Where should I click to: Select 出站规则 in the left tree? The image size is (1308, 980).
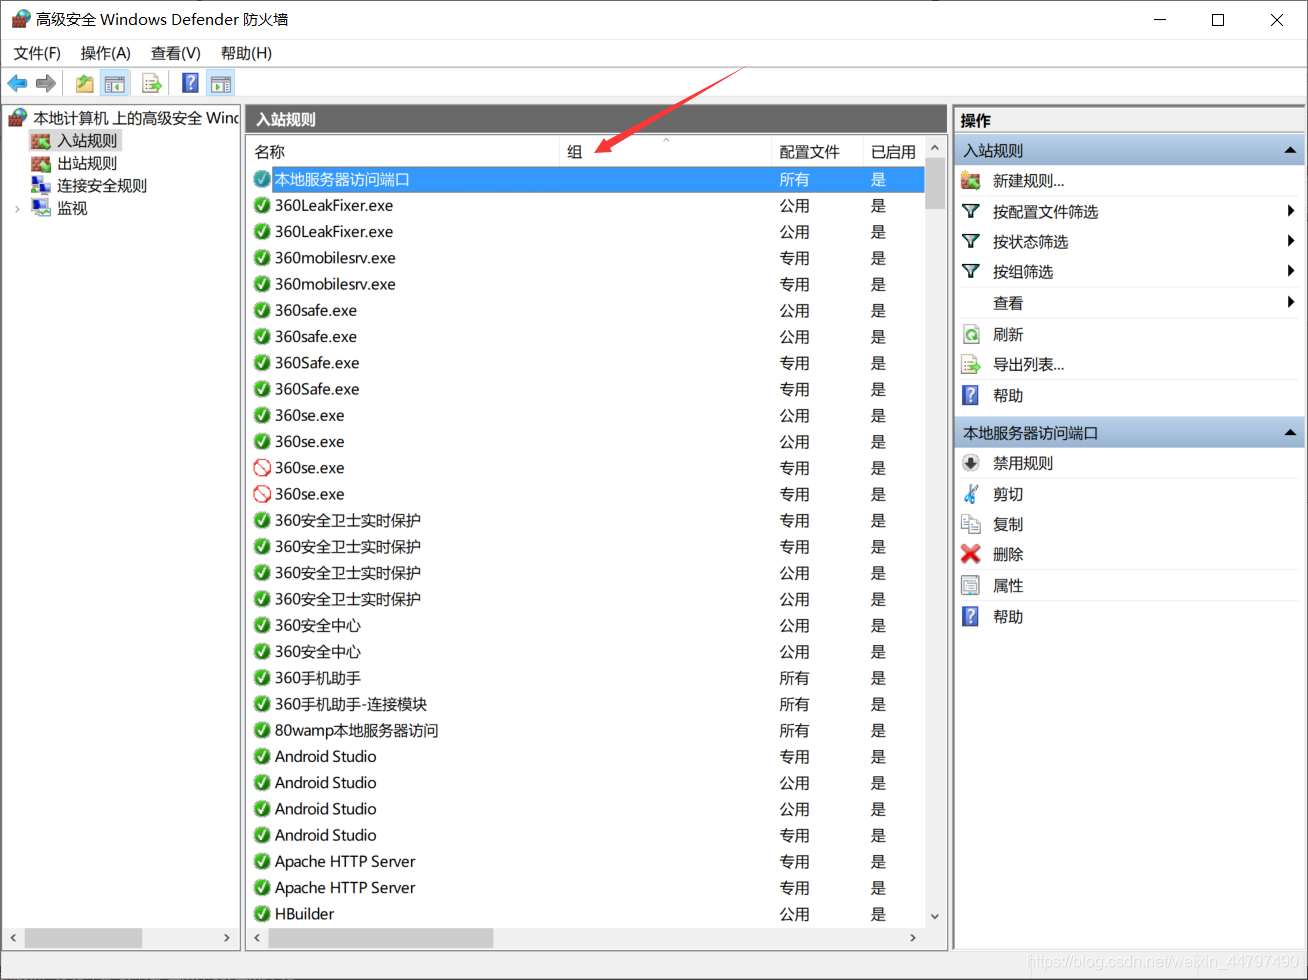tap(87, 163)
